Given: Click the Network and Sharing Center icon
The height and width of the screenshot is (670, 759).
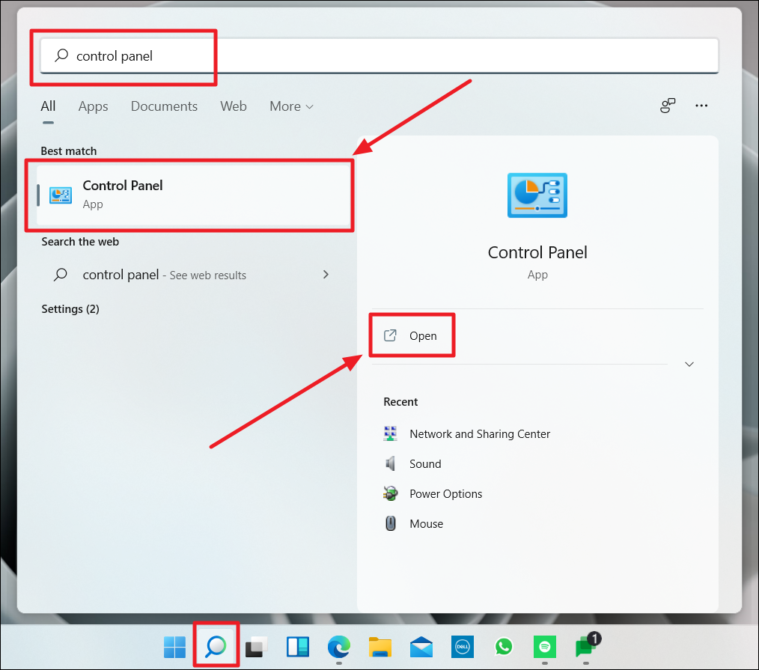Looking at the screenshot, I should click(390, 433).
